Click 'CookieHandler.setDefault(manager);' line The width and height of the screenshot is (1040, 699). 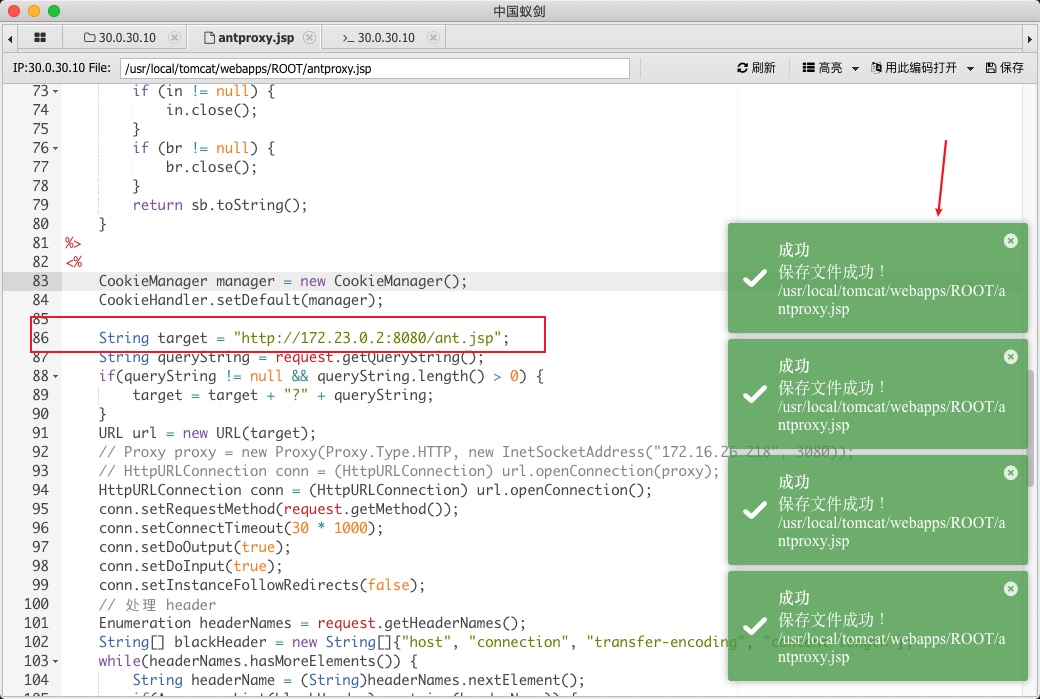point(241,300)
